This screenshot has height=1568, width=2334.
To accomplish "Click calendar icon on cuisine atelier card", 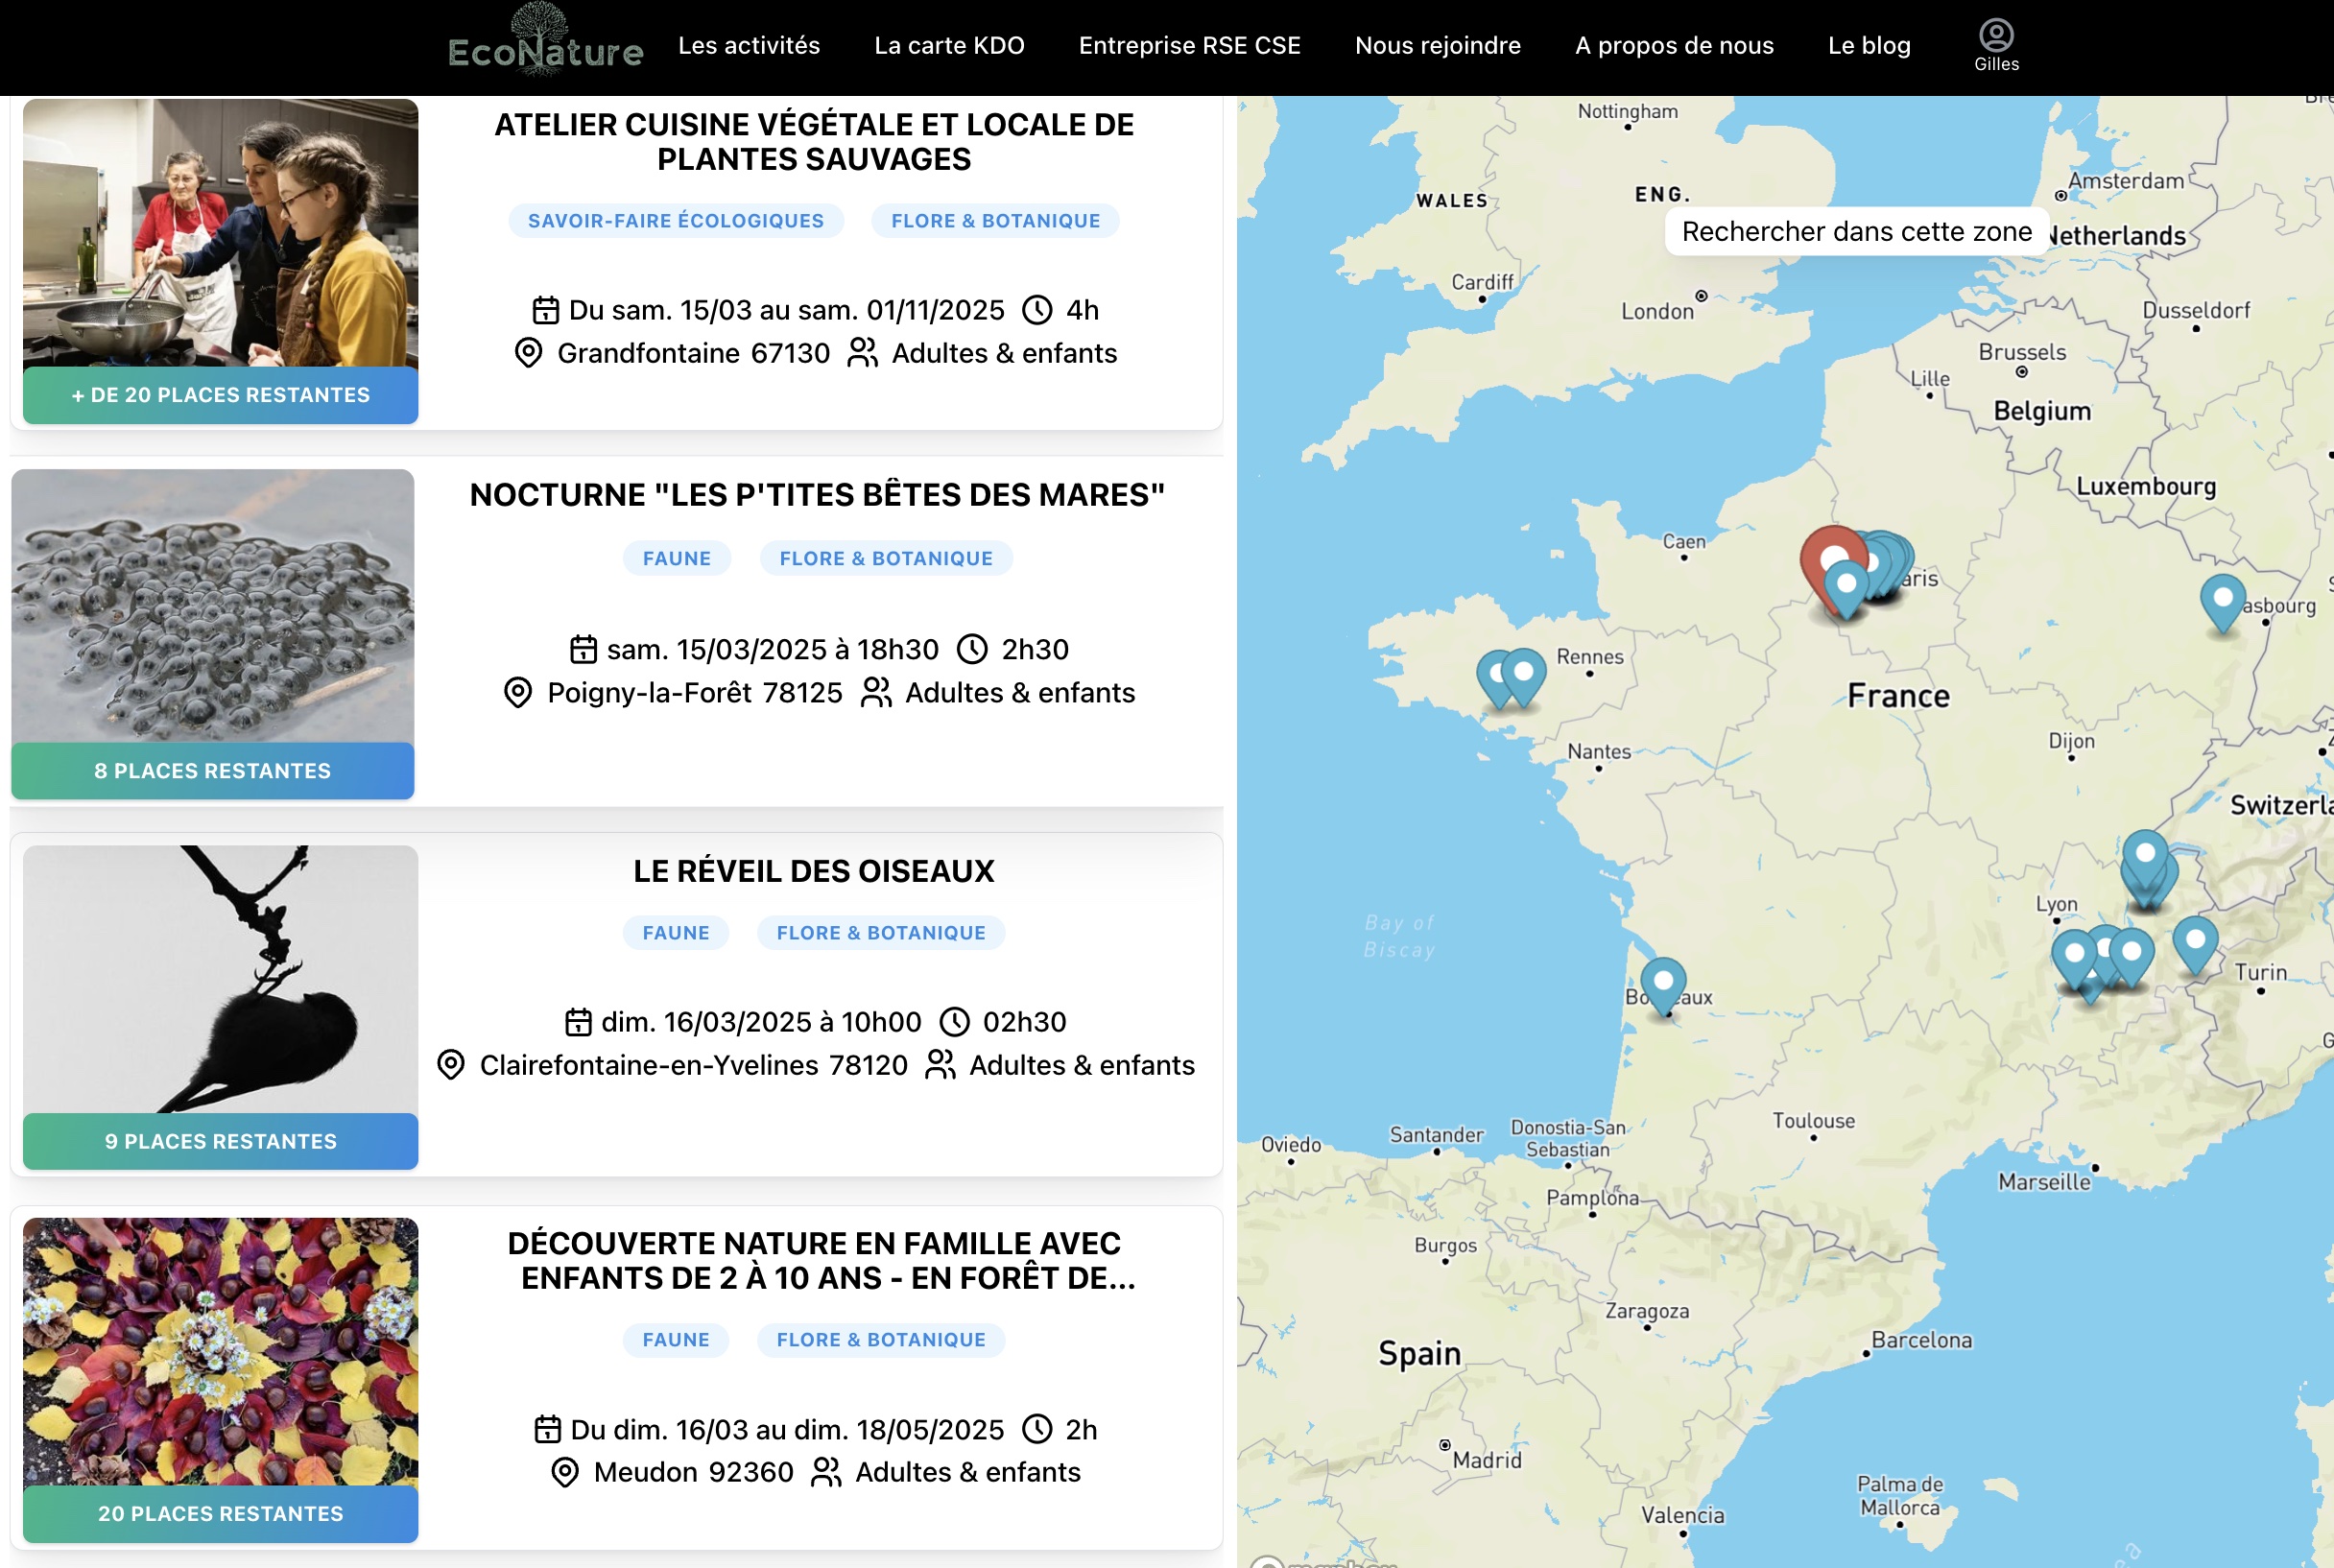I will click(545, 310).
